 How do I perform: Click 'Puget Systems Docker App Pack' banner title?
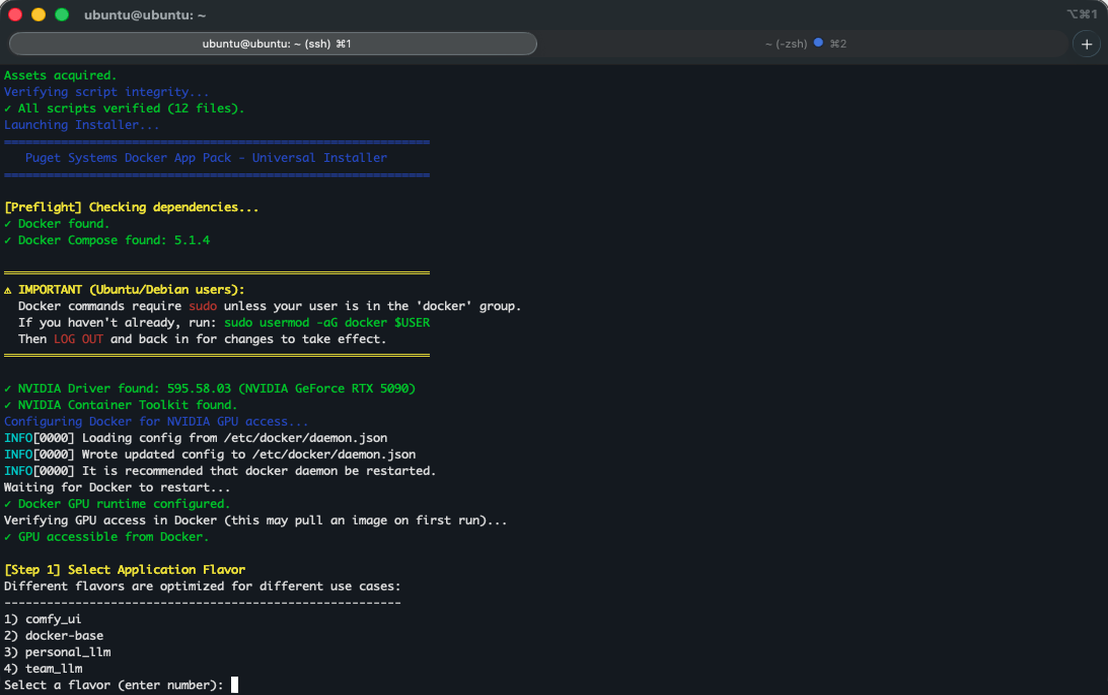click(206, 158)
